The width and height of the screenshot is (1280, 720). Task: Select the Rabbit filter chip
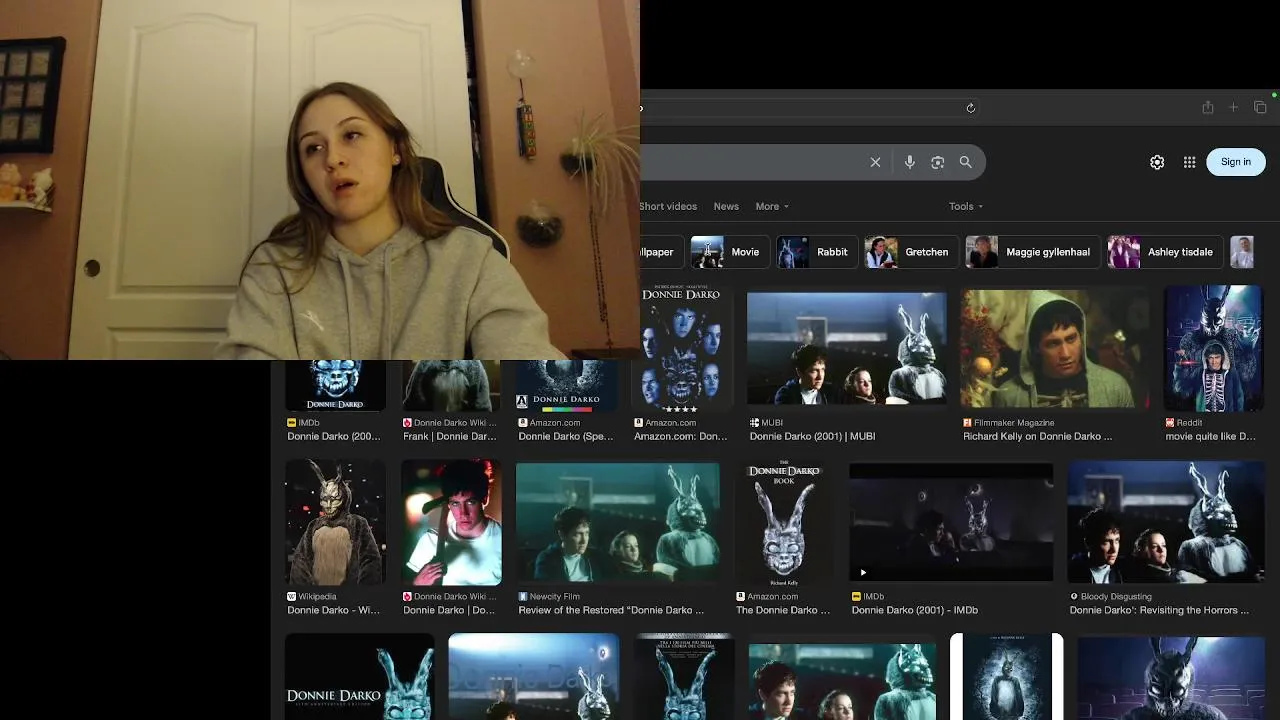(816, 252)
